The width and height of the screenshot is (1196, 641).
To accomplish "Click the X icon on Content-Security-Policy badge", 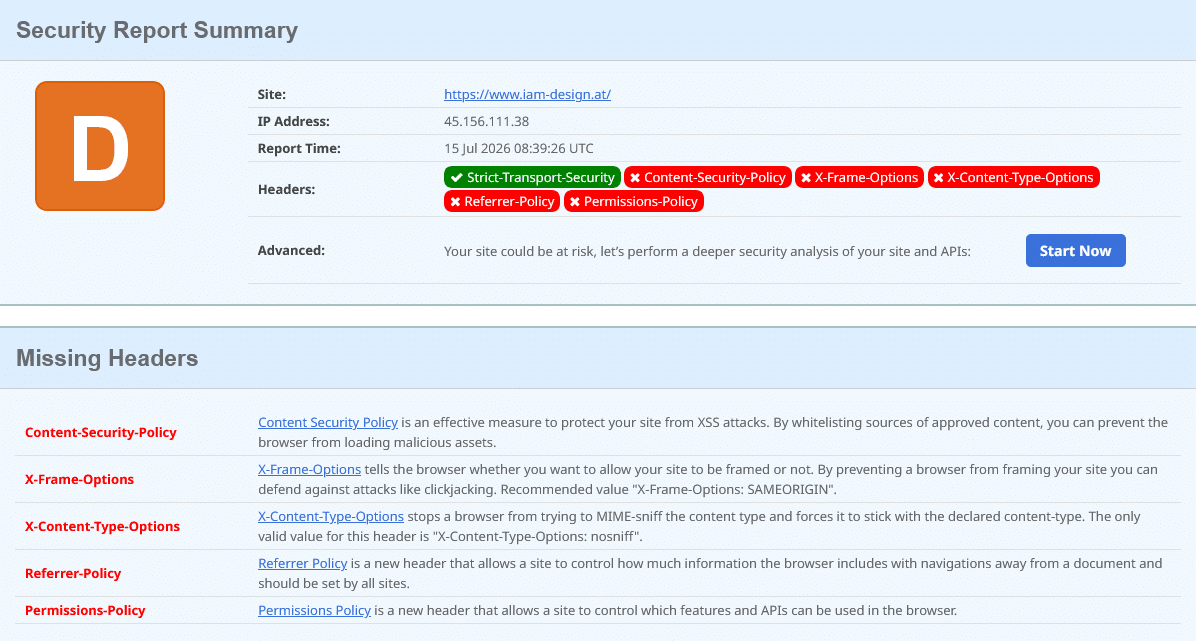I will 635,178.
